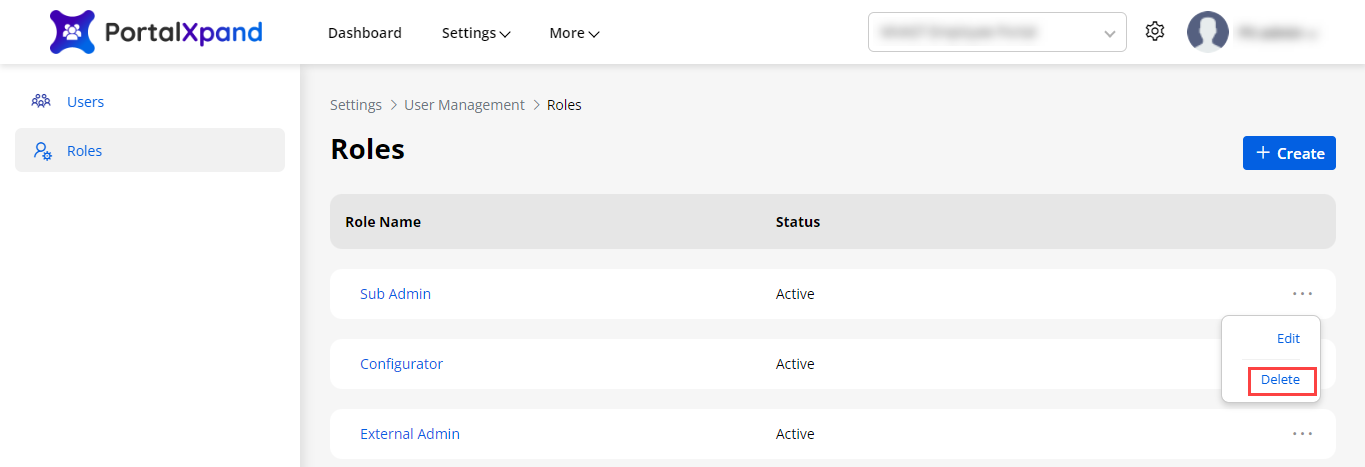Image resolution: width=1365 pixels, height=467 pixels.
Task: Click Settings in the breadcrumb trail
Action: coord(356,105)
